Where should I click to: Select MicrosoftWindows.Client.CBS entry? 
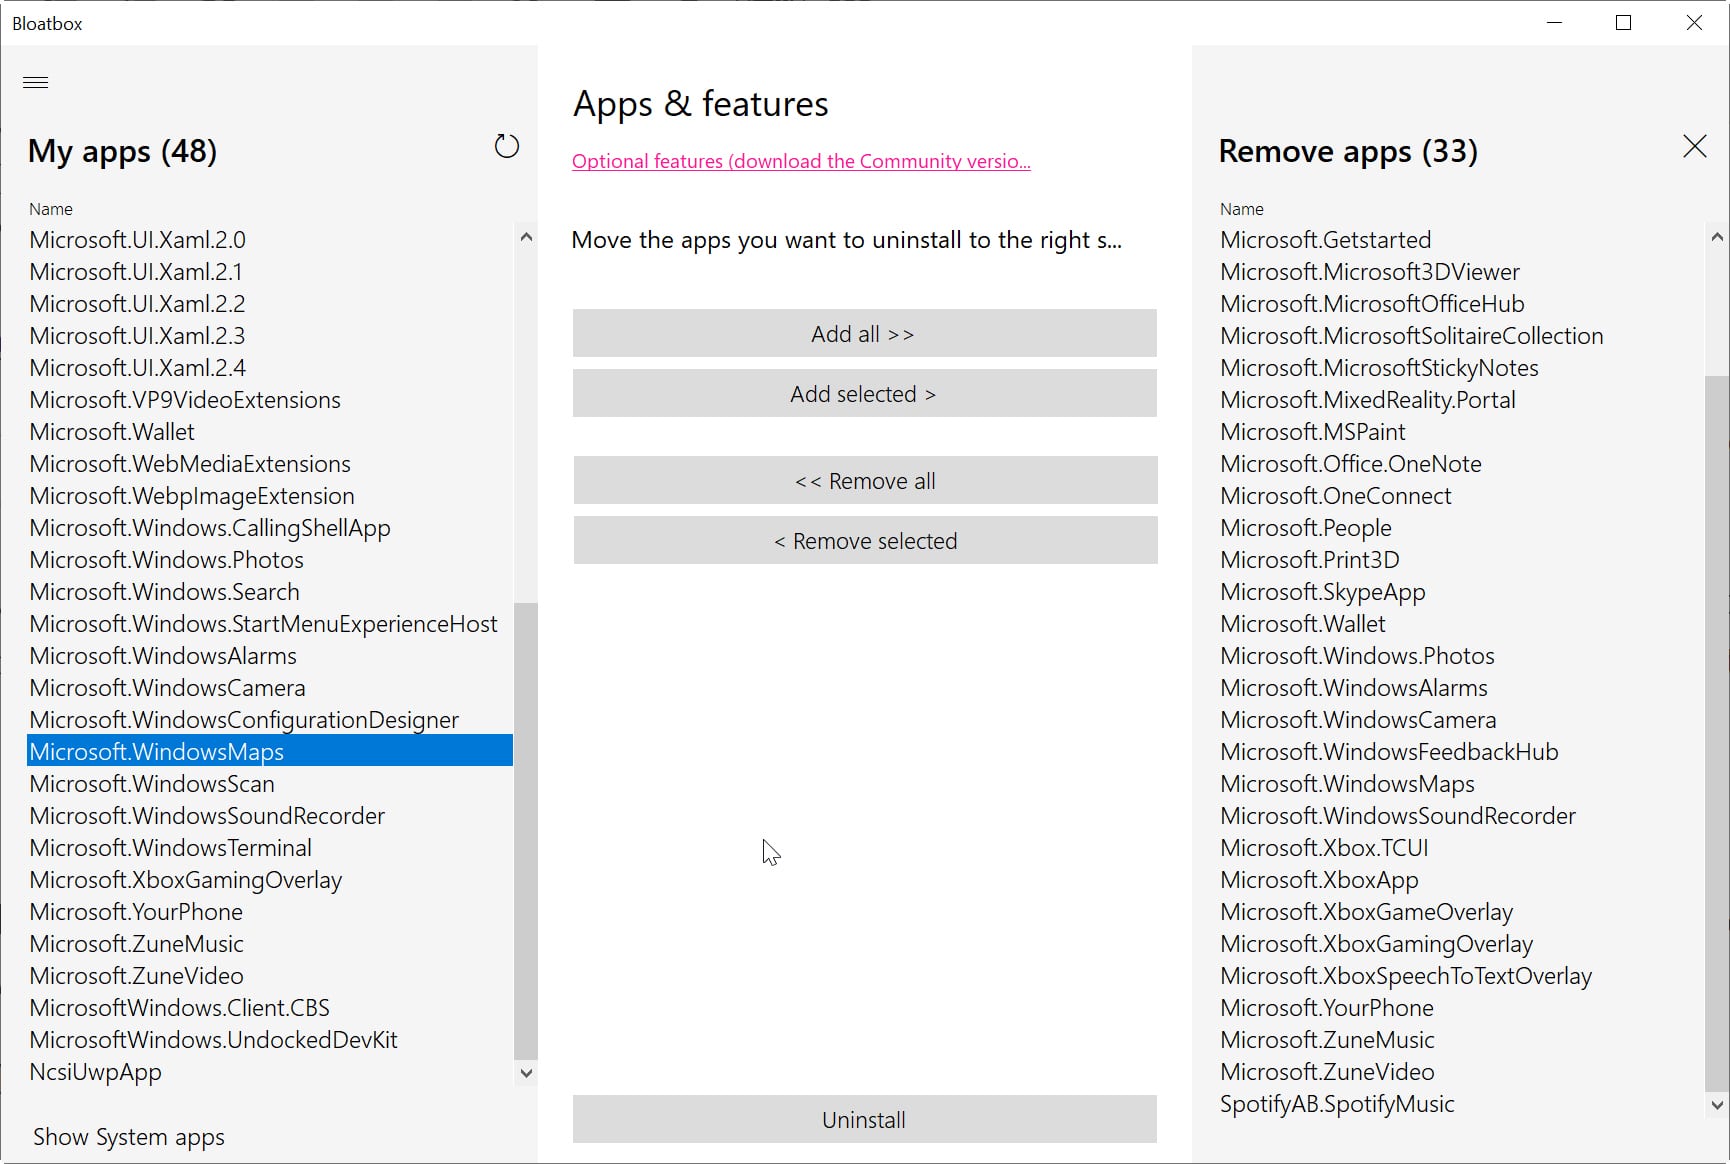point(270,1008)
